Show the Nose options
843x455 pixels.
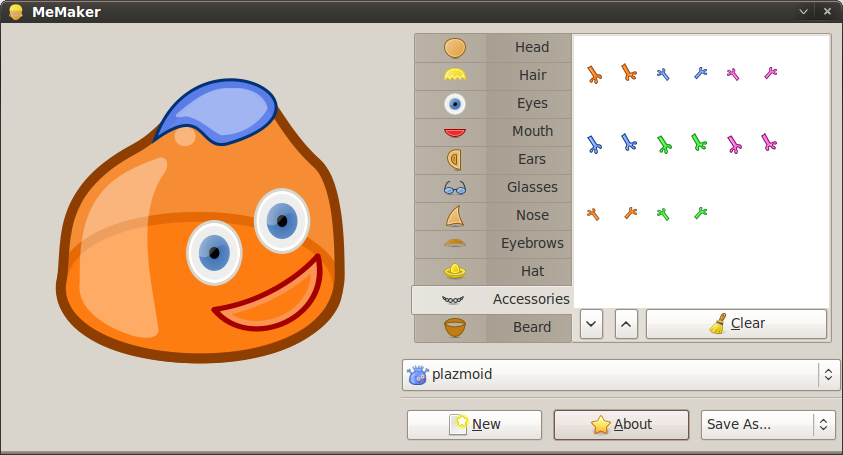point(493,215)
